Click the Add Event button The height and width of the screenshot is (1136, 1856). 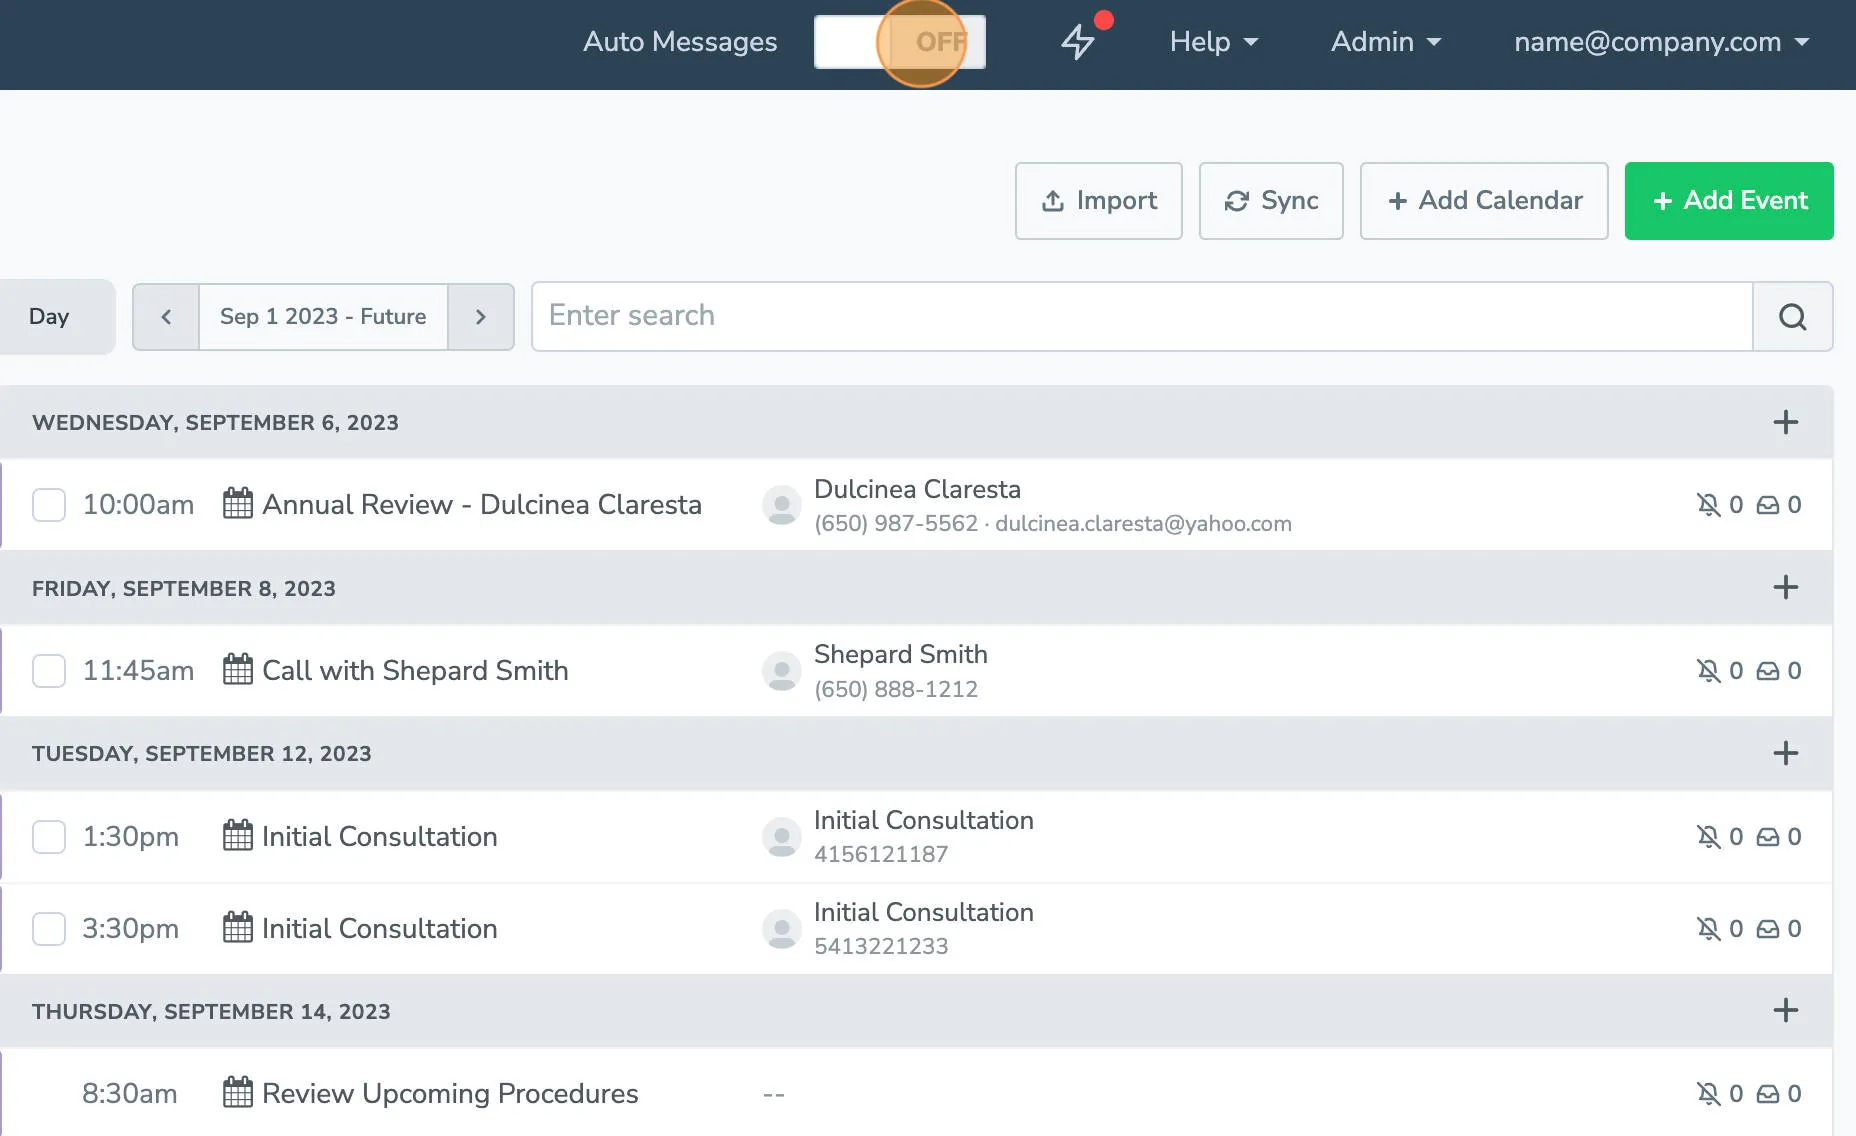click(1729, 201)
